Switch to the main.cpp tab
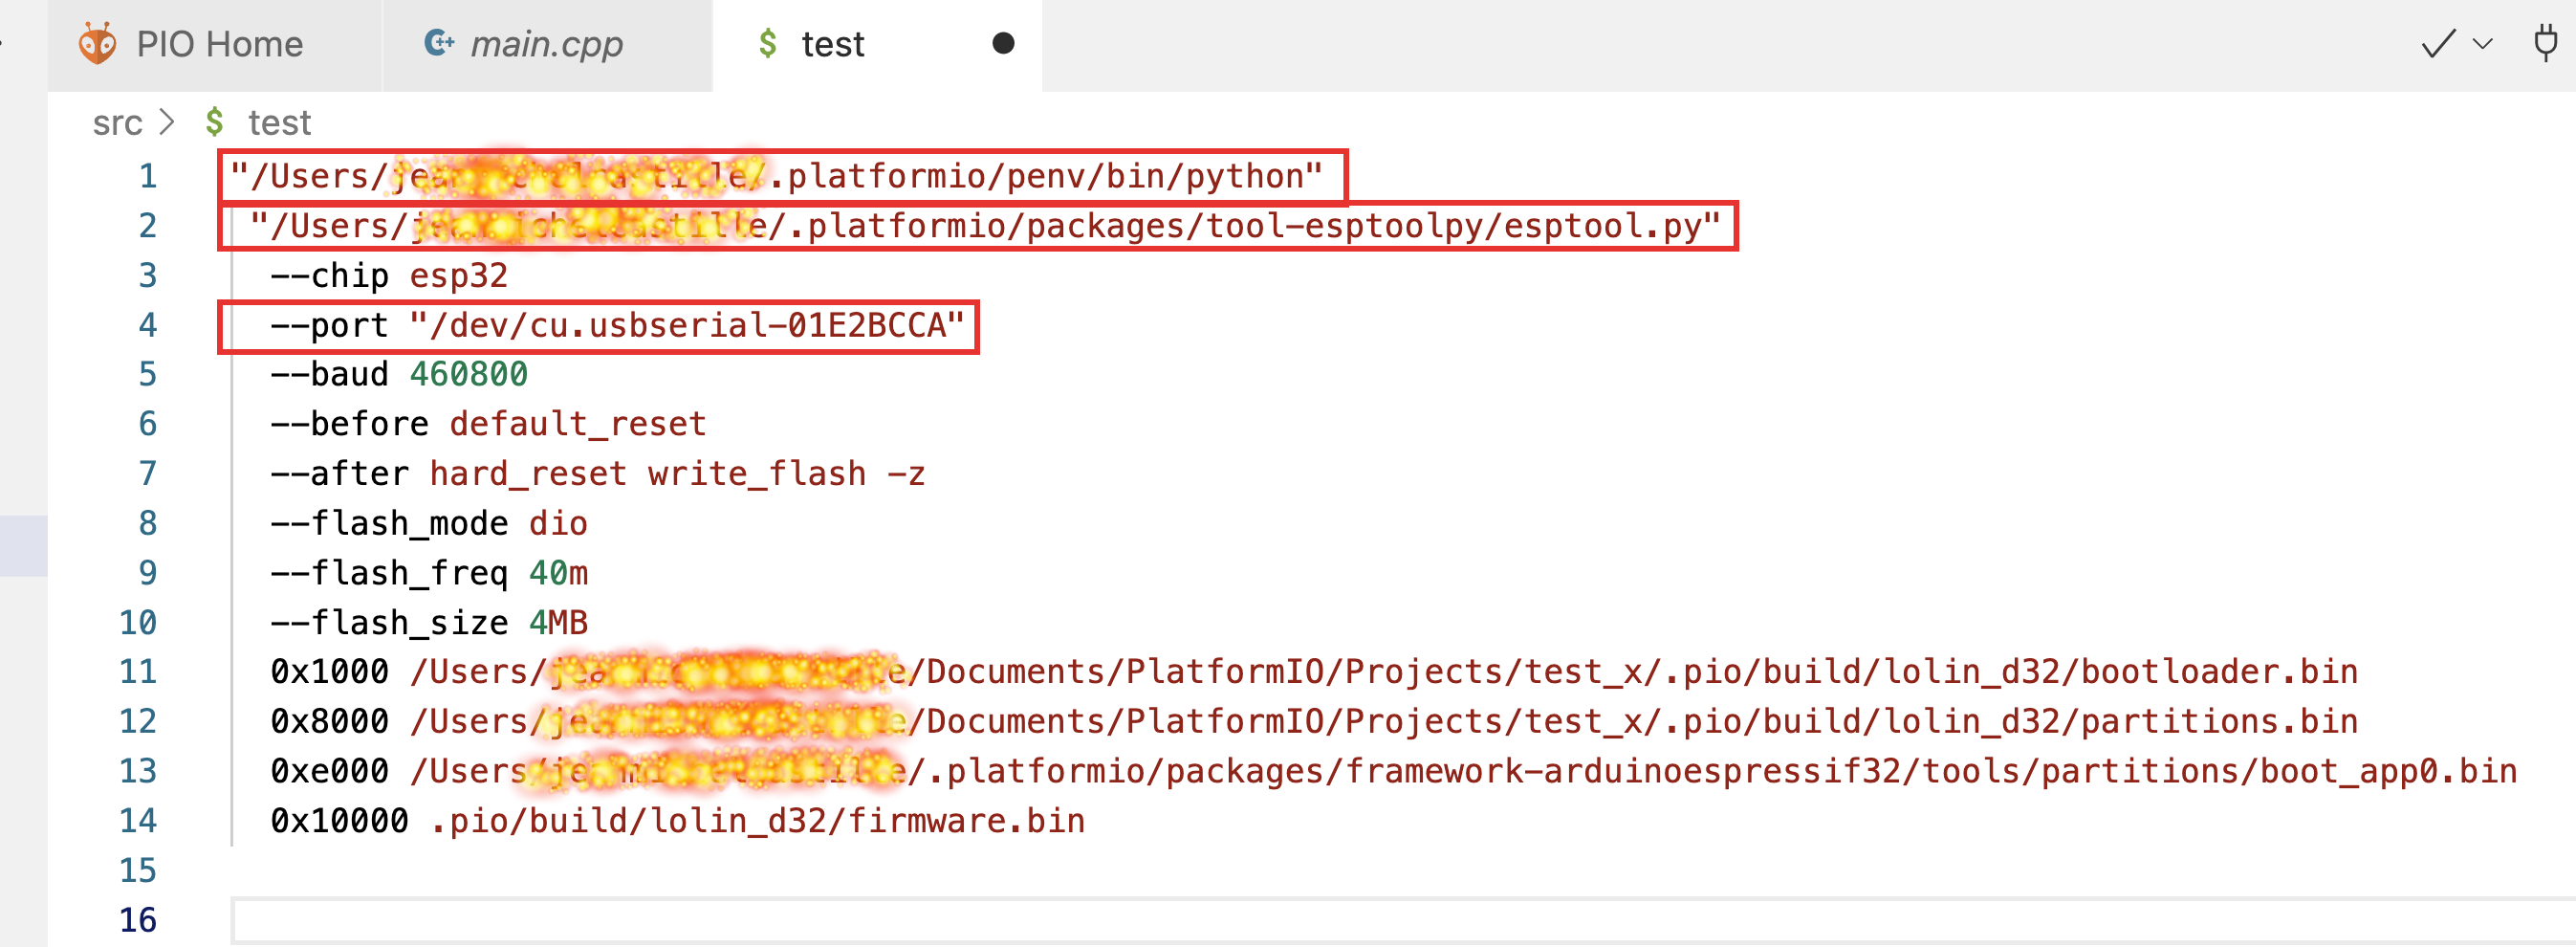The width and height of the screenshot is (2576, 947). 546,45
